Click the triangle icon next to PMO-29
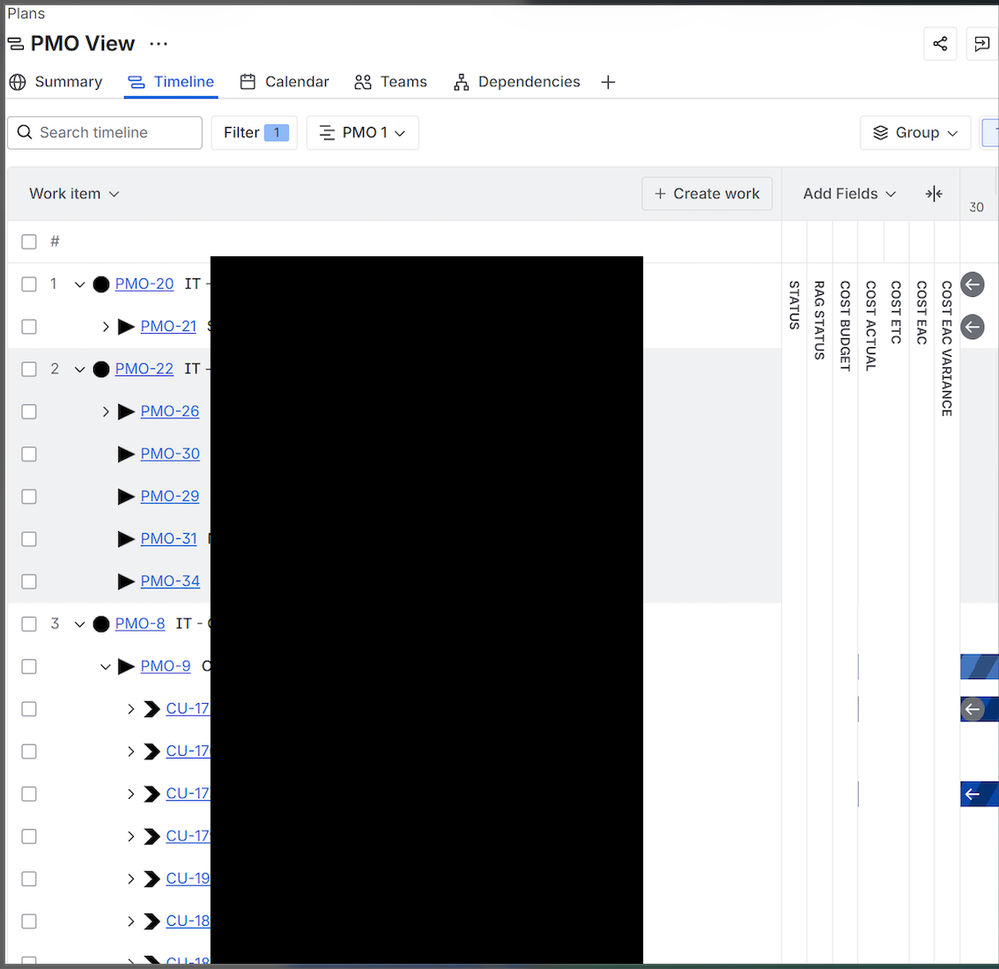Image resolution: width=999 pixels, height=969 pixels. pyautogui.click(x=126, y=496)
